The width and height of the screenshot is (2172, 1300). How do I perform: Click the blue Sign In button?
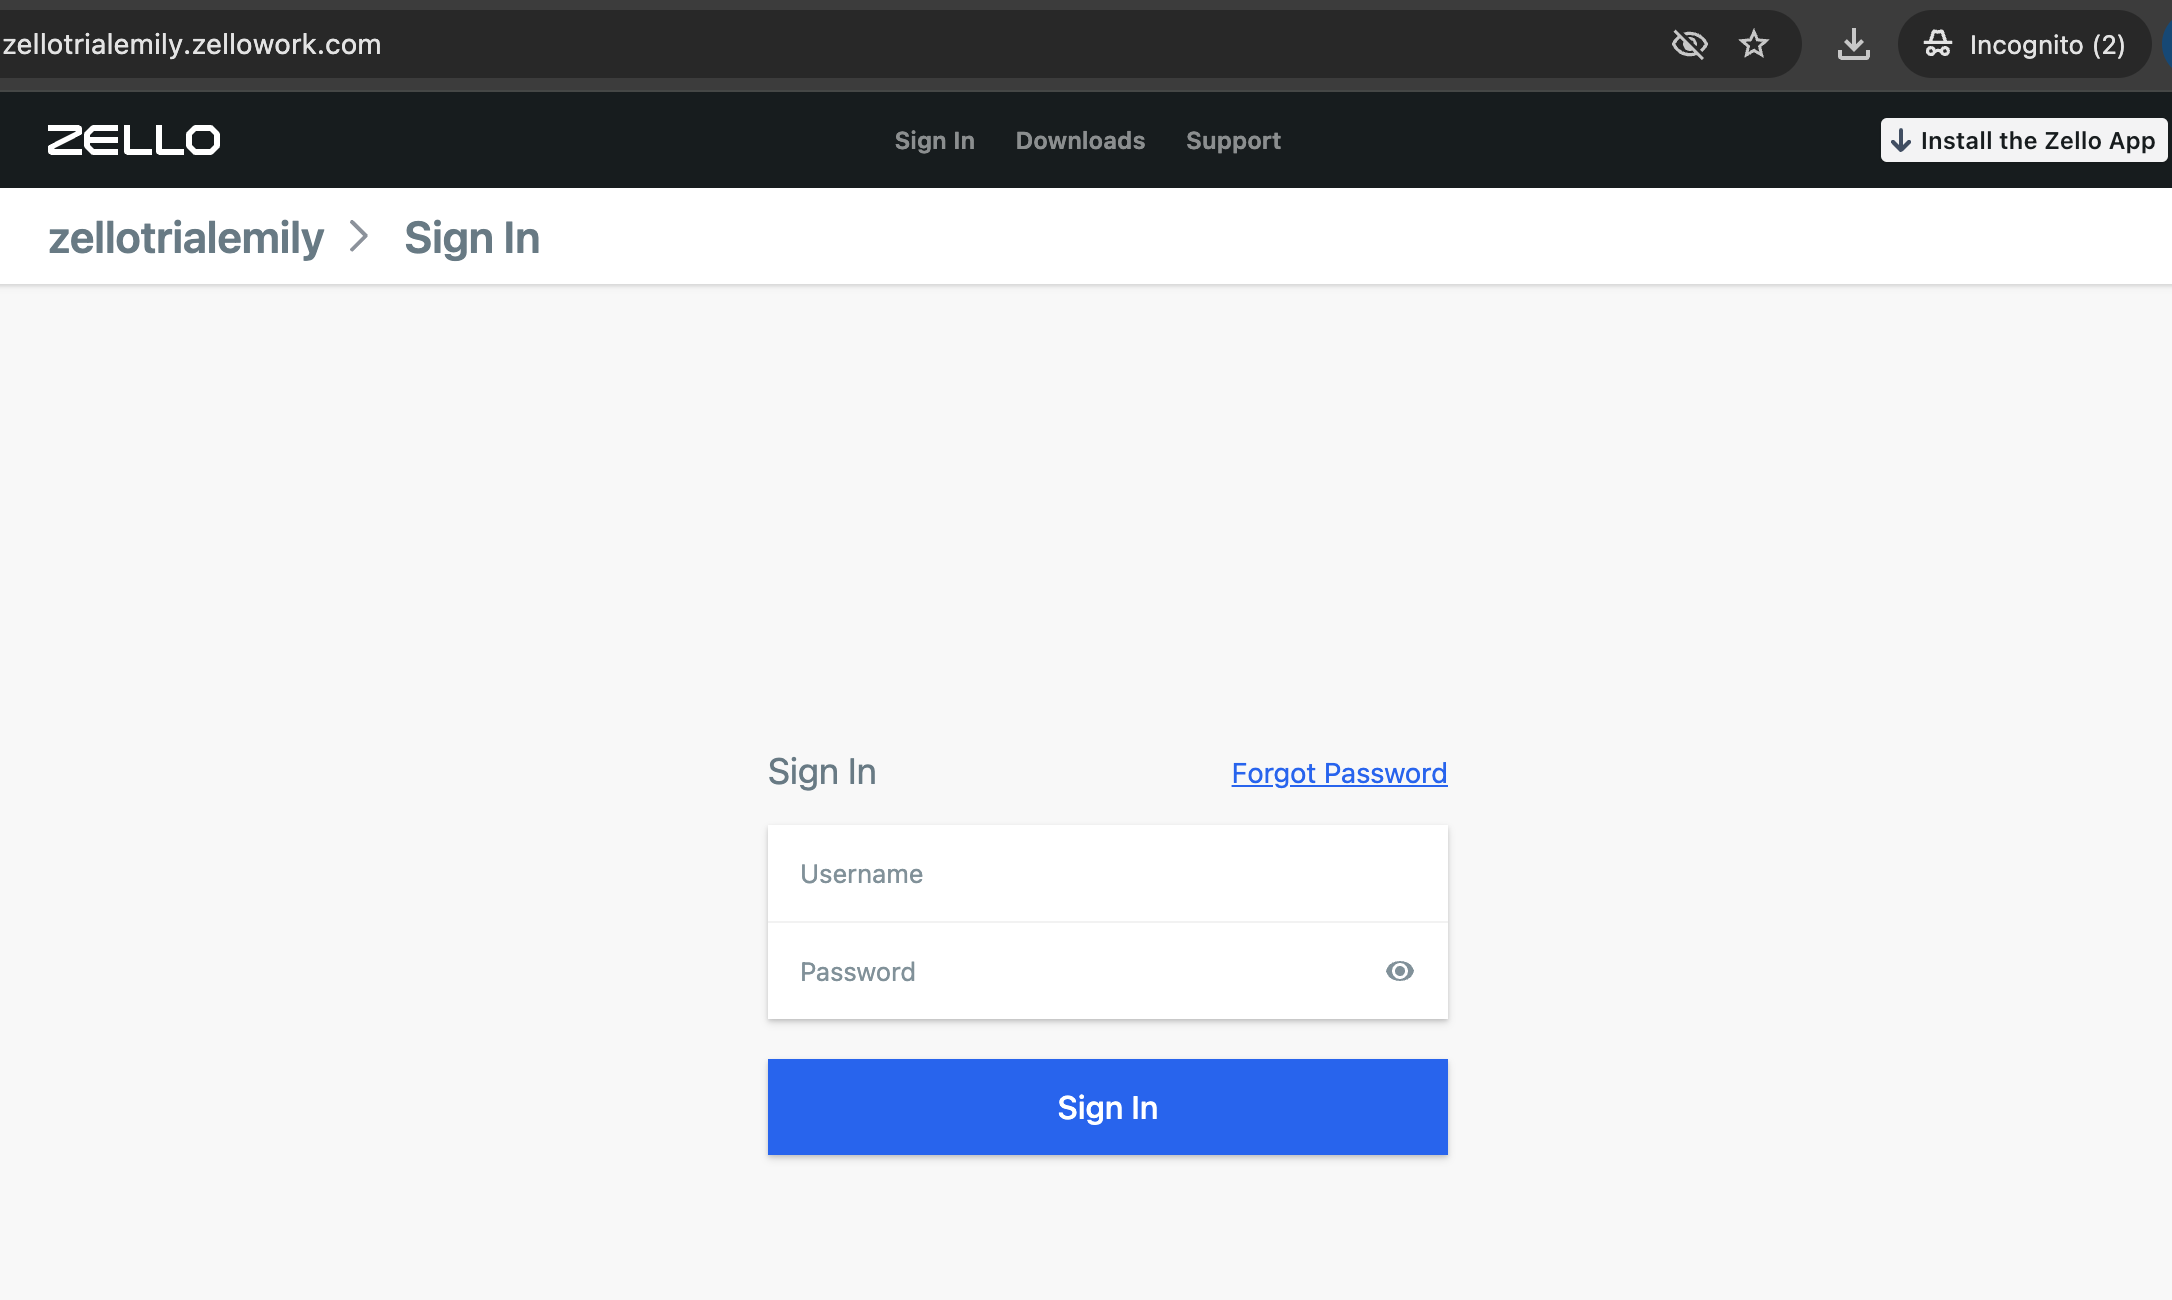click(1108, 1107)
